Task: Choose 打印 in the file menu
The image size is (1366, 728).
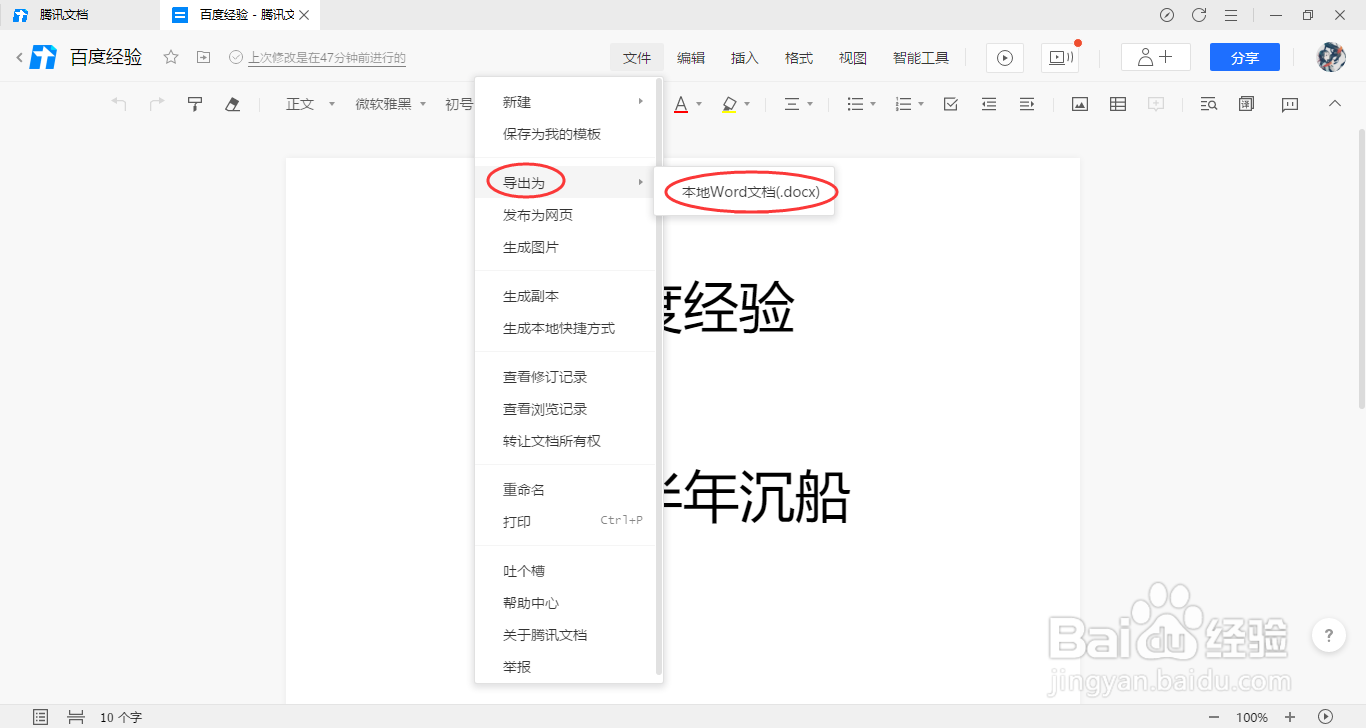Action: pos(565,522)
